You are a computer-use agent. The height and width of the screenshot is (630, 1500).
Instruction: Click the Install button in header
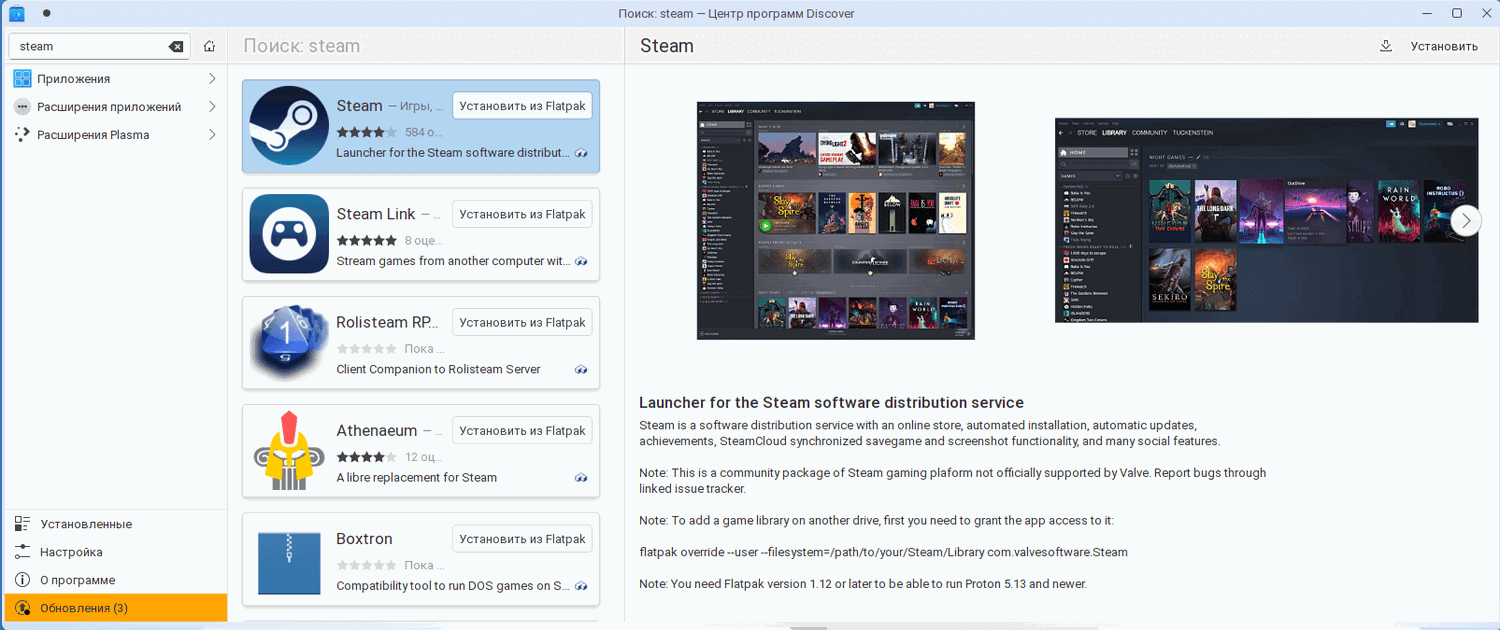coord(1428,46)
